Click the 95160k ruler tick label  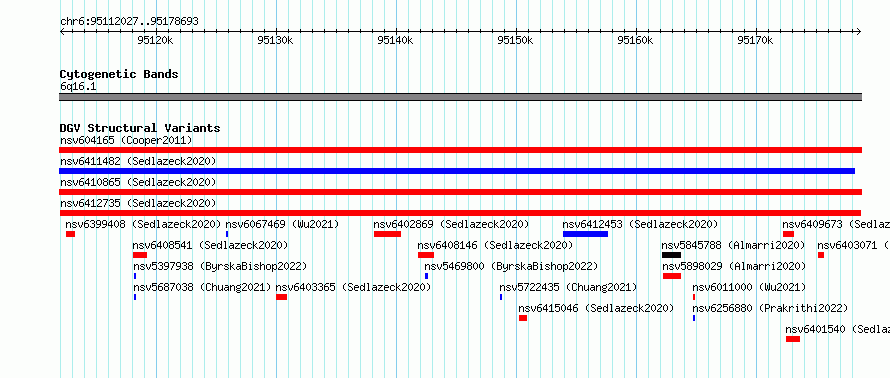tap(636, 40)
